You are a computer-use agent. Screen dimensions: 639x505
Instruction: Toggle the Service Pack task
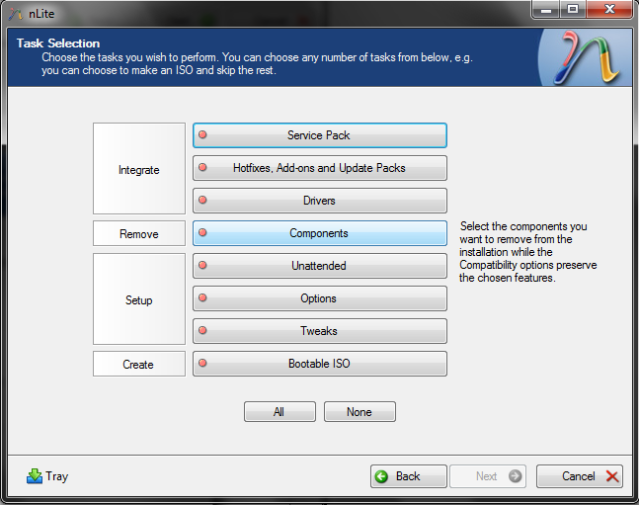tap(320, 135)
